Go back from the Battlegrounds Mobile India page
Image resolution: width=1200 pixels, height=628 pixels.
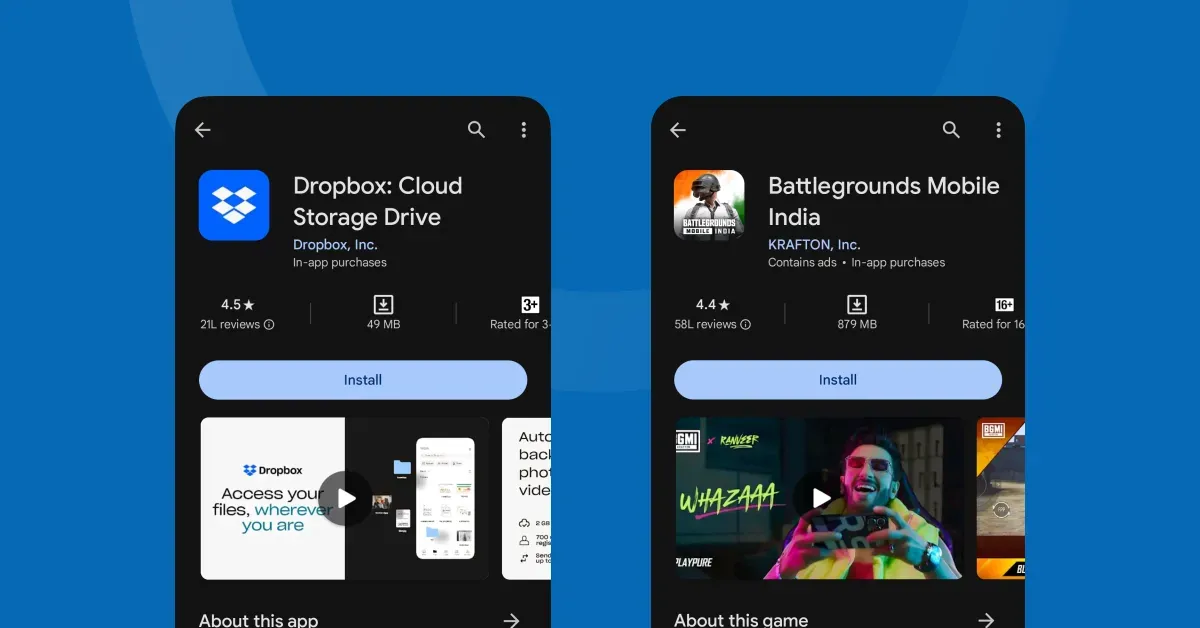click(x=678, y=130)
